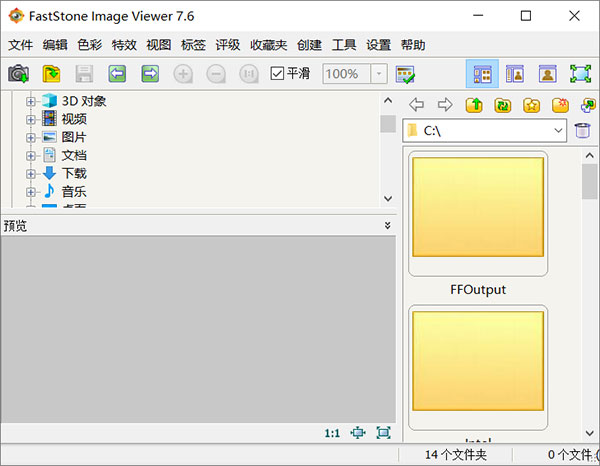Click the fit-to-window icon in preview pane

(x=358, y=433)
